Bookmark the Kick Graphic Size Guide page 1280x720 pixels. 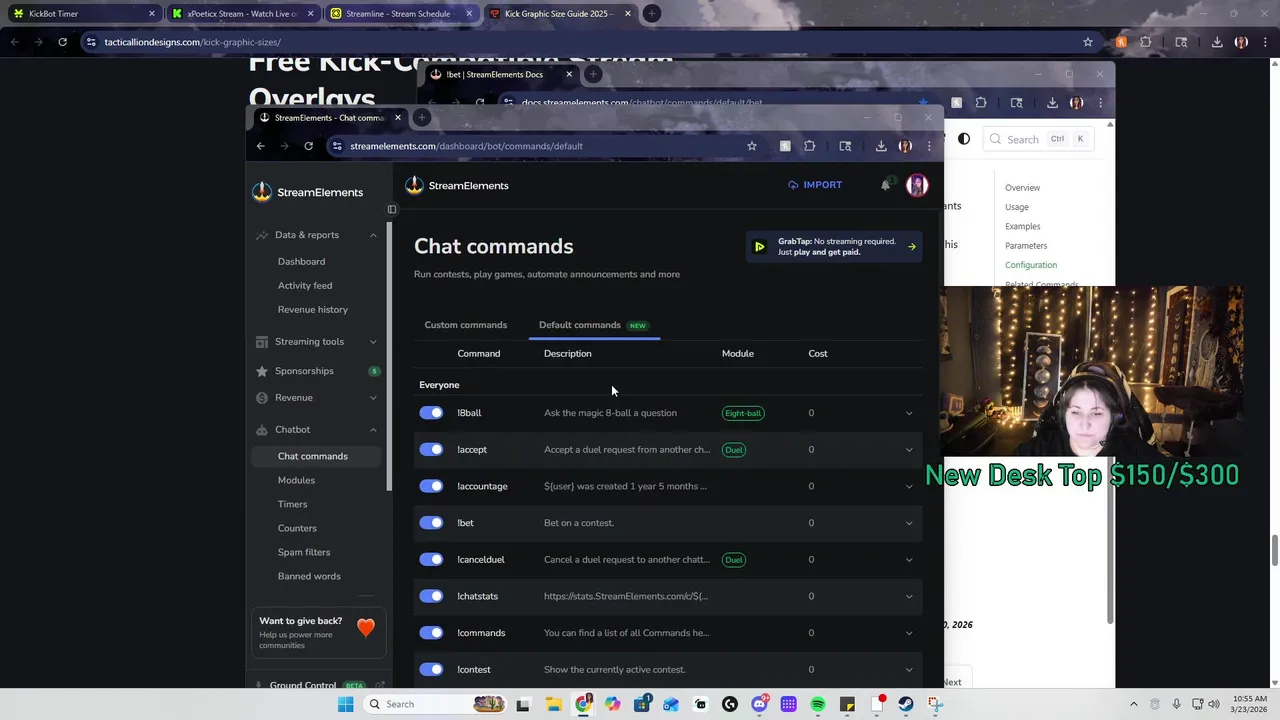[1088, 42]
